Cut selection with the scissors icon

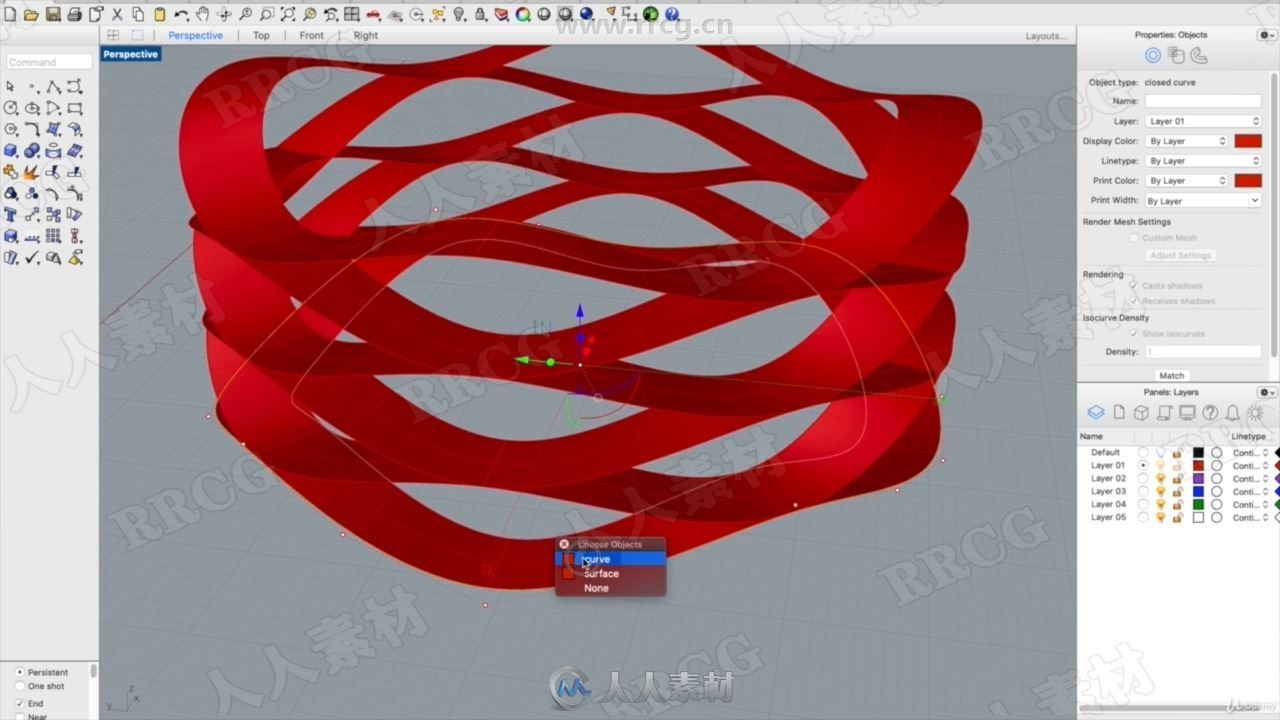117,14
